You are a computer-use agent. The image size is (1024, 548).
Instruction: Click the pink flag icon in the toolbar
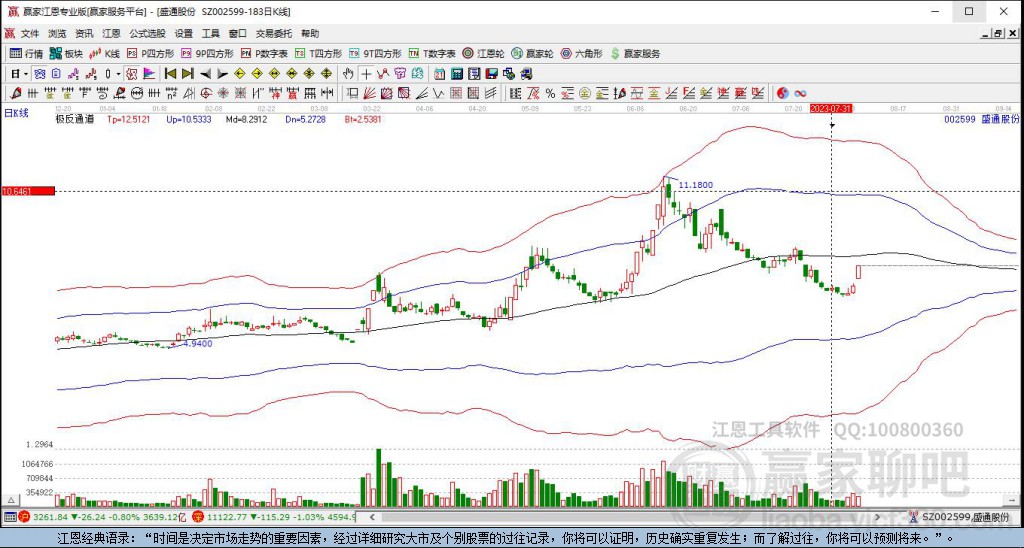coord(149,74)
